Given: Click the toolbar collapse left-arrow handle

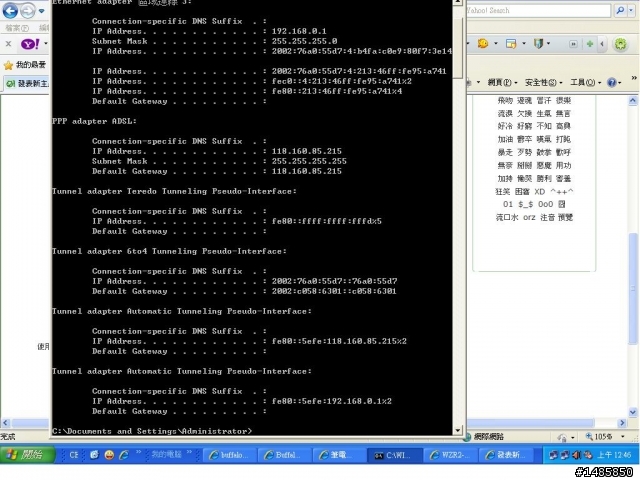Looking at the screenshot, I should point(602,44).
